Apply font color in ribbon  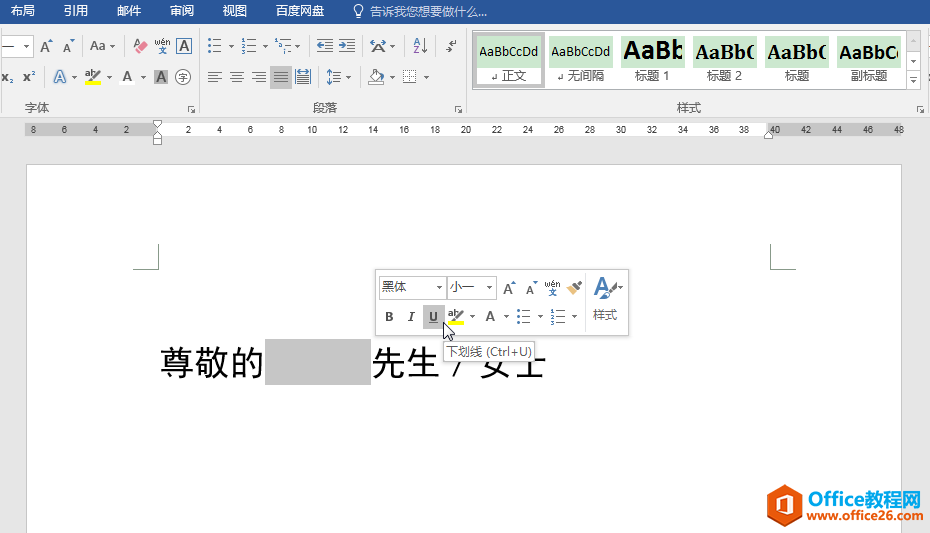[127, 77]
